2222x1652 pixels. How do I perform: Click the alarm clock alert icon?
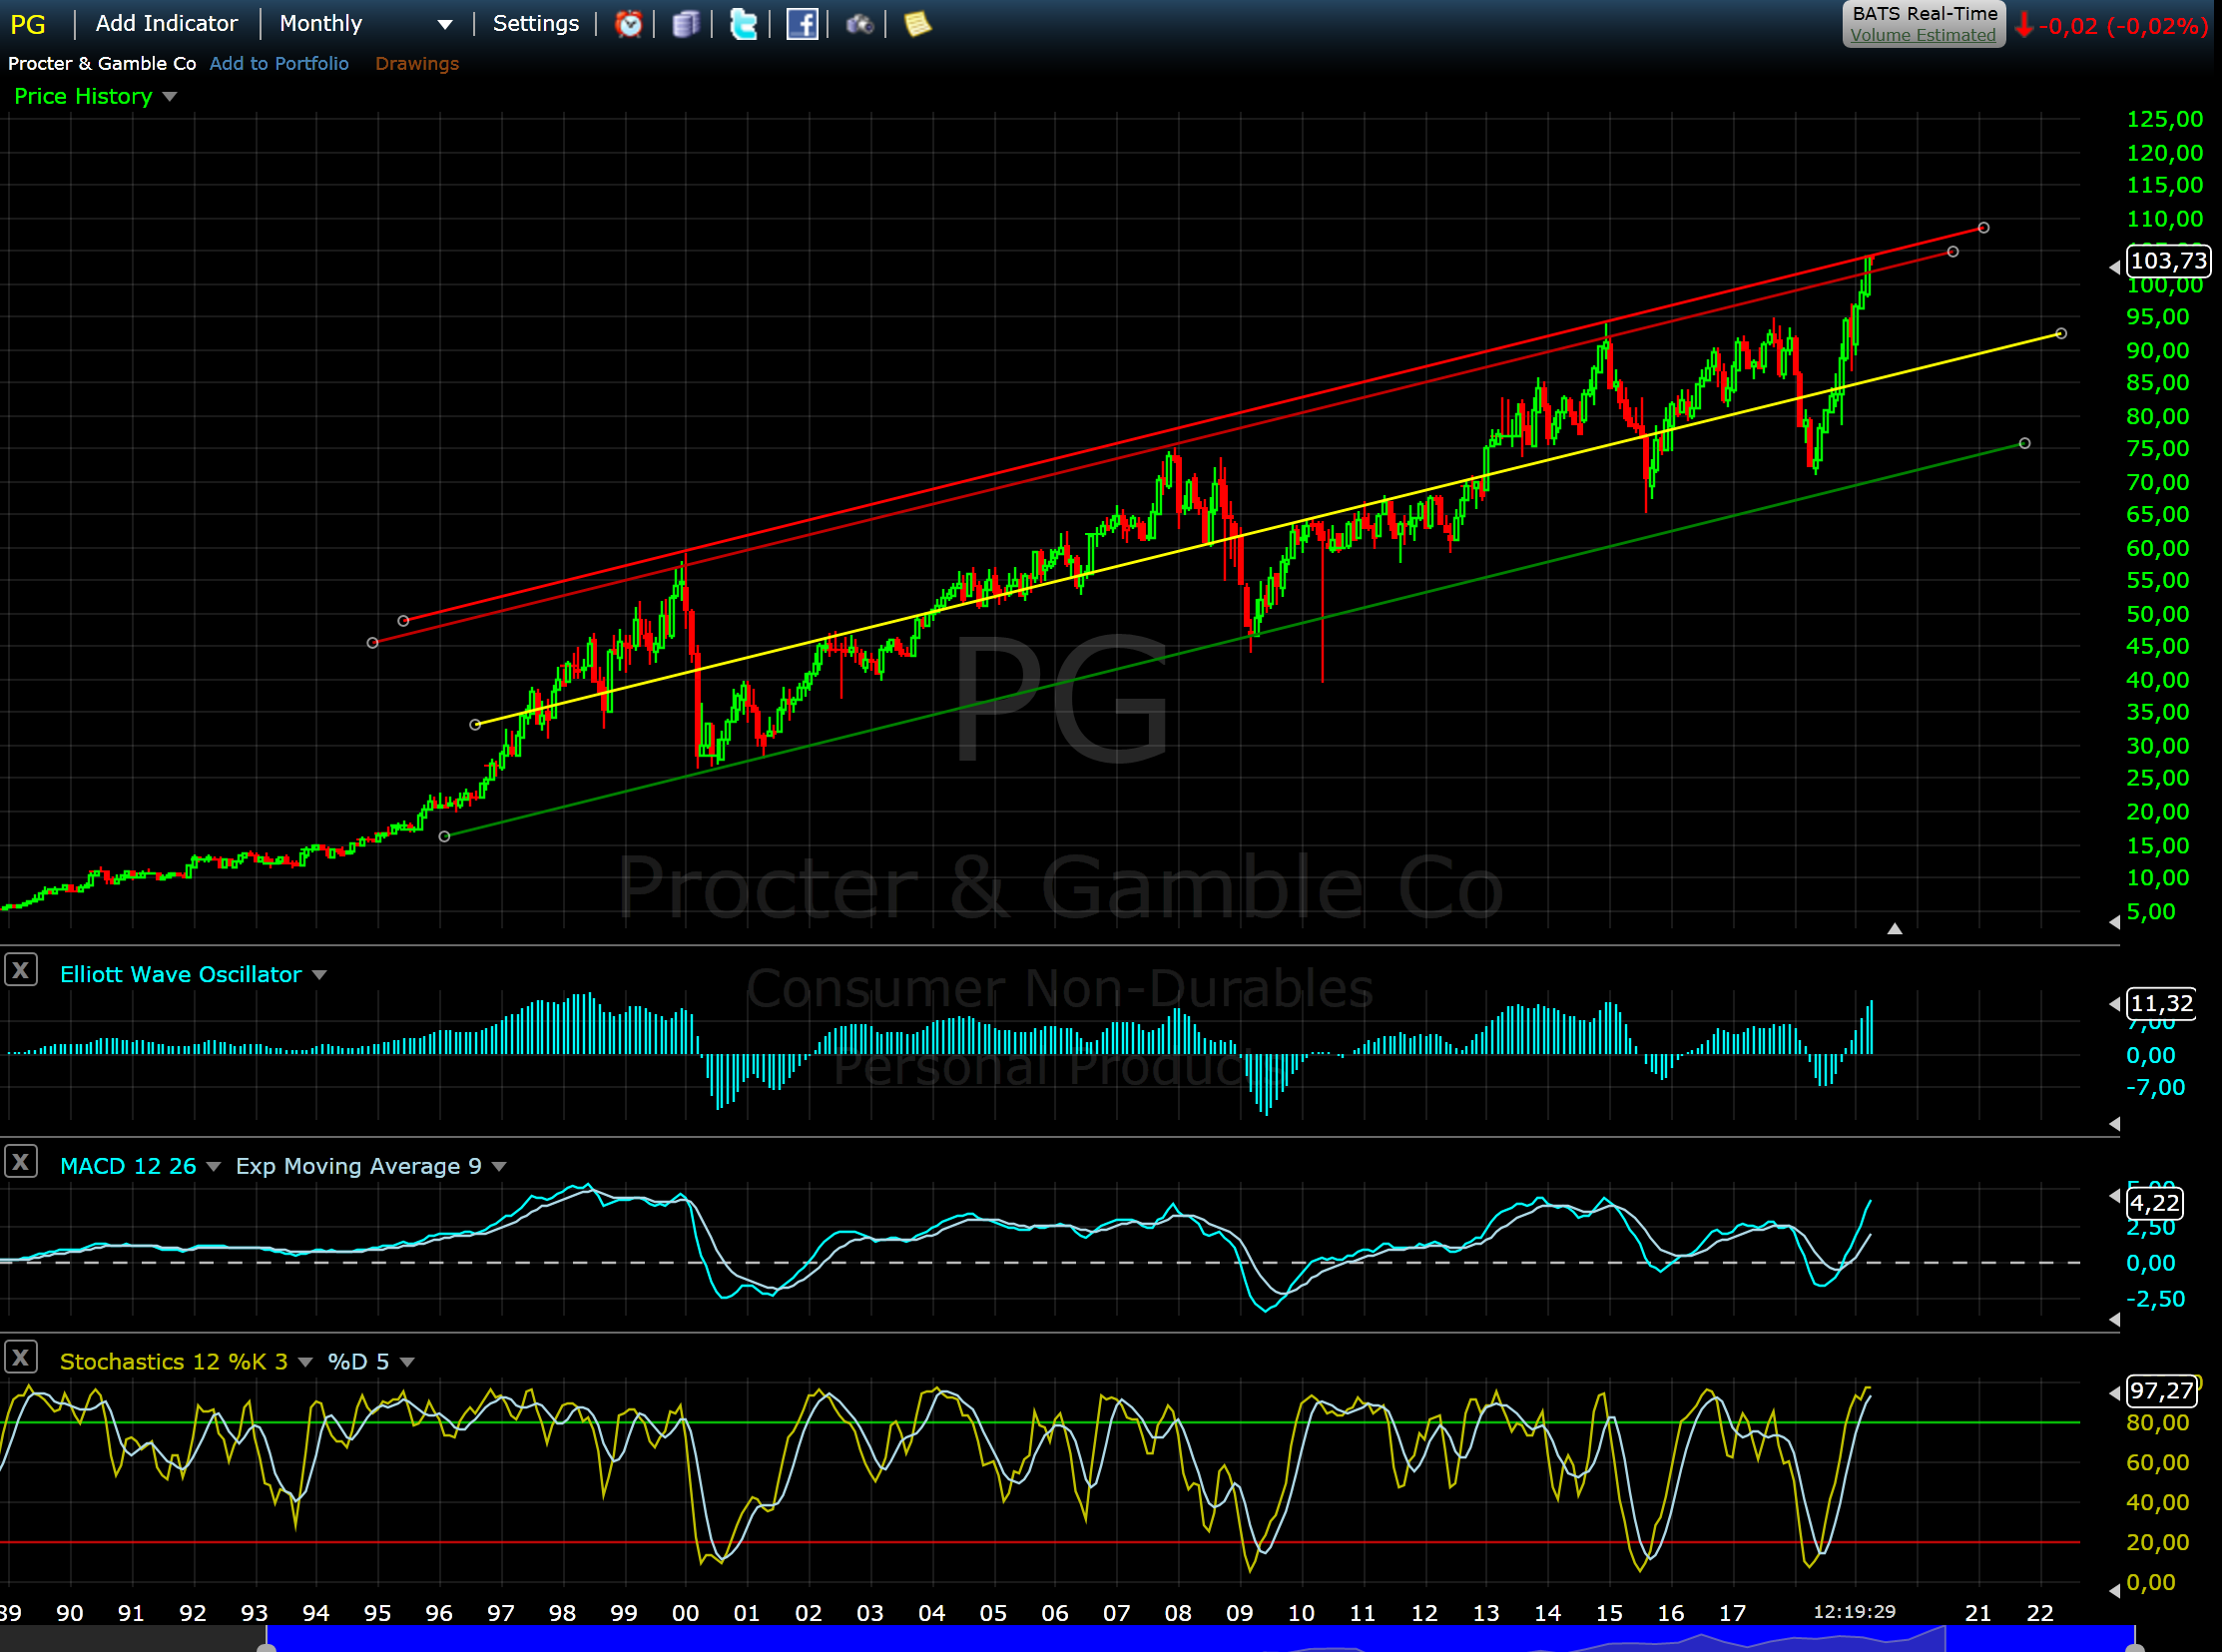tap(628, 24)
